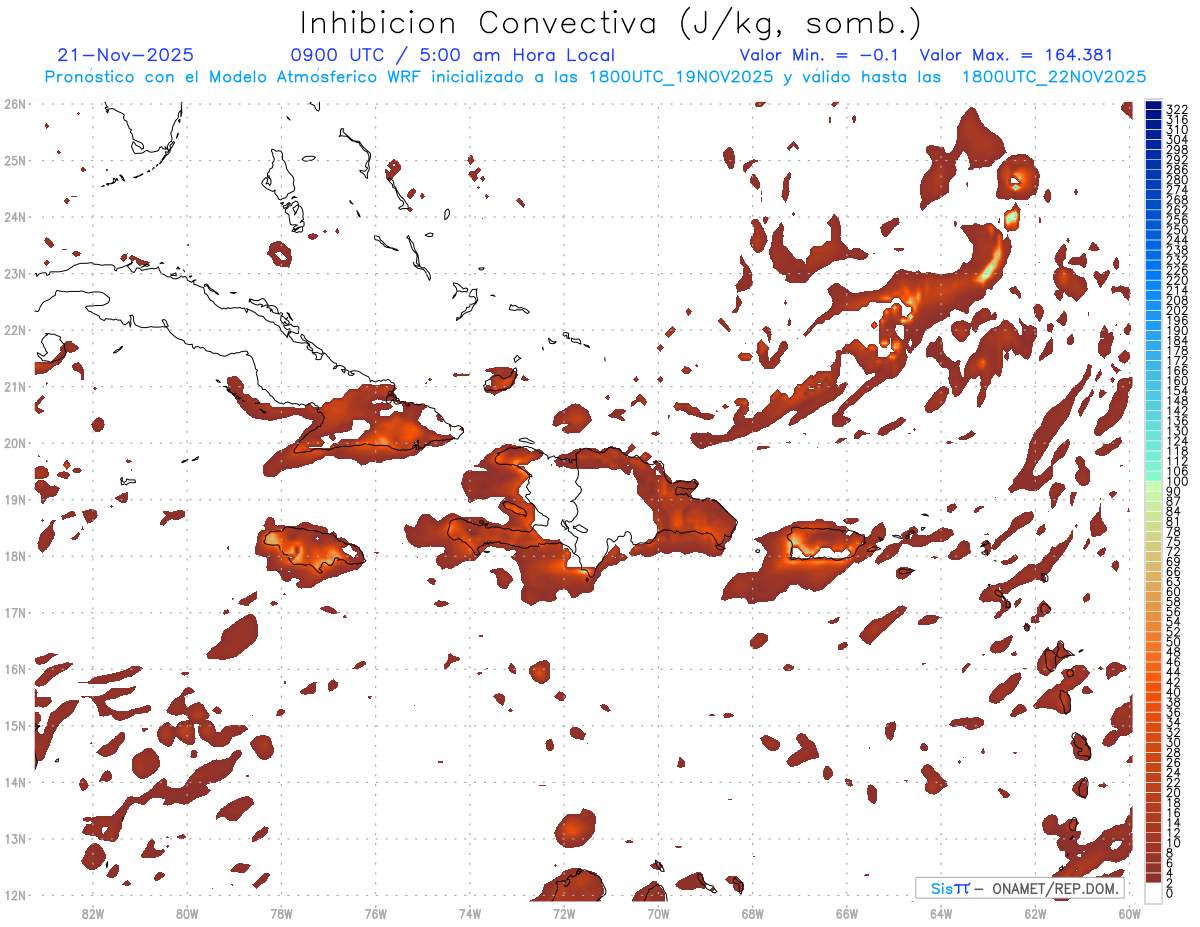This screenshot has width=1200, height=927.
Task: Click the '68W' longitude label
Action: (752, 913)
